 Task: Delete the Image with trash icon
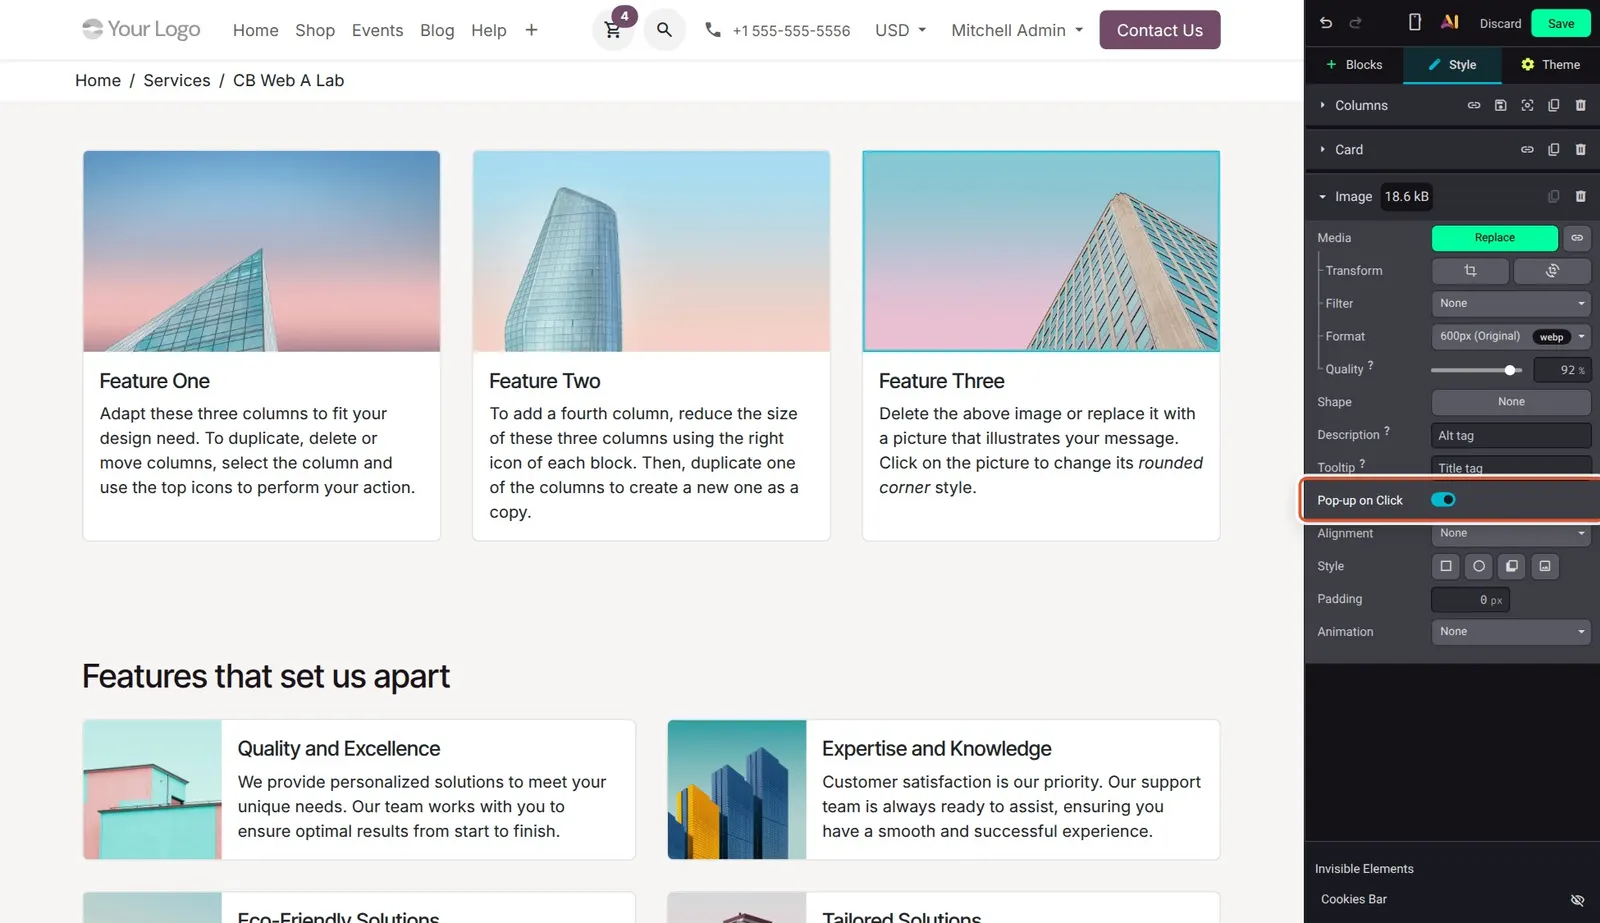(x=1581, y=197)
